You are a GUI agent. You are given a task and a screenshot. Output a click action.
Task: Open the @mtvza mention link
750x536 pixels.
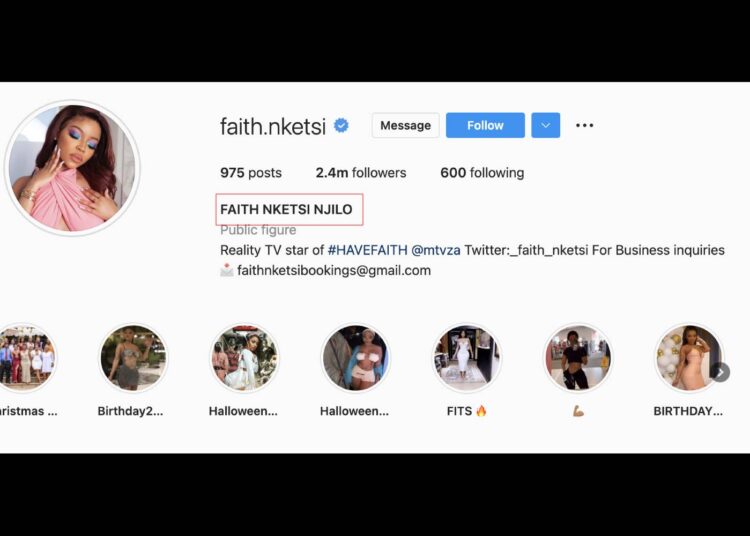(x=436, y=250)
